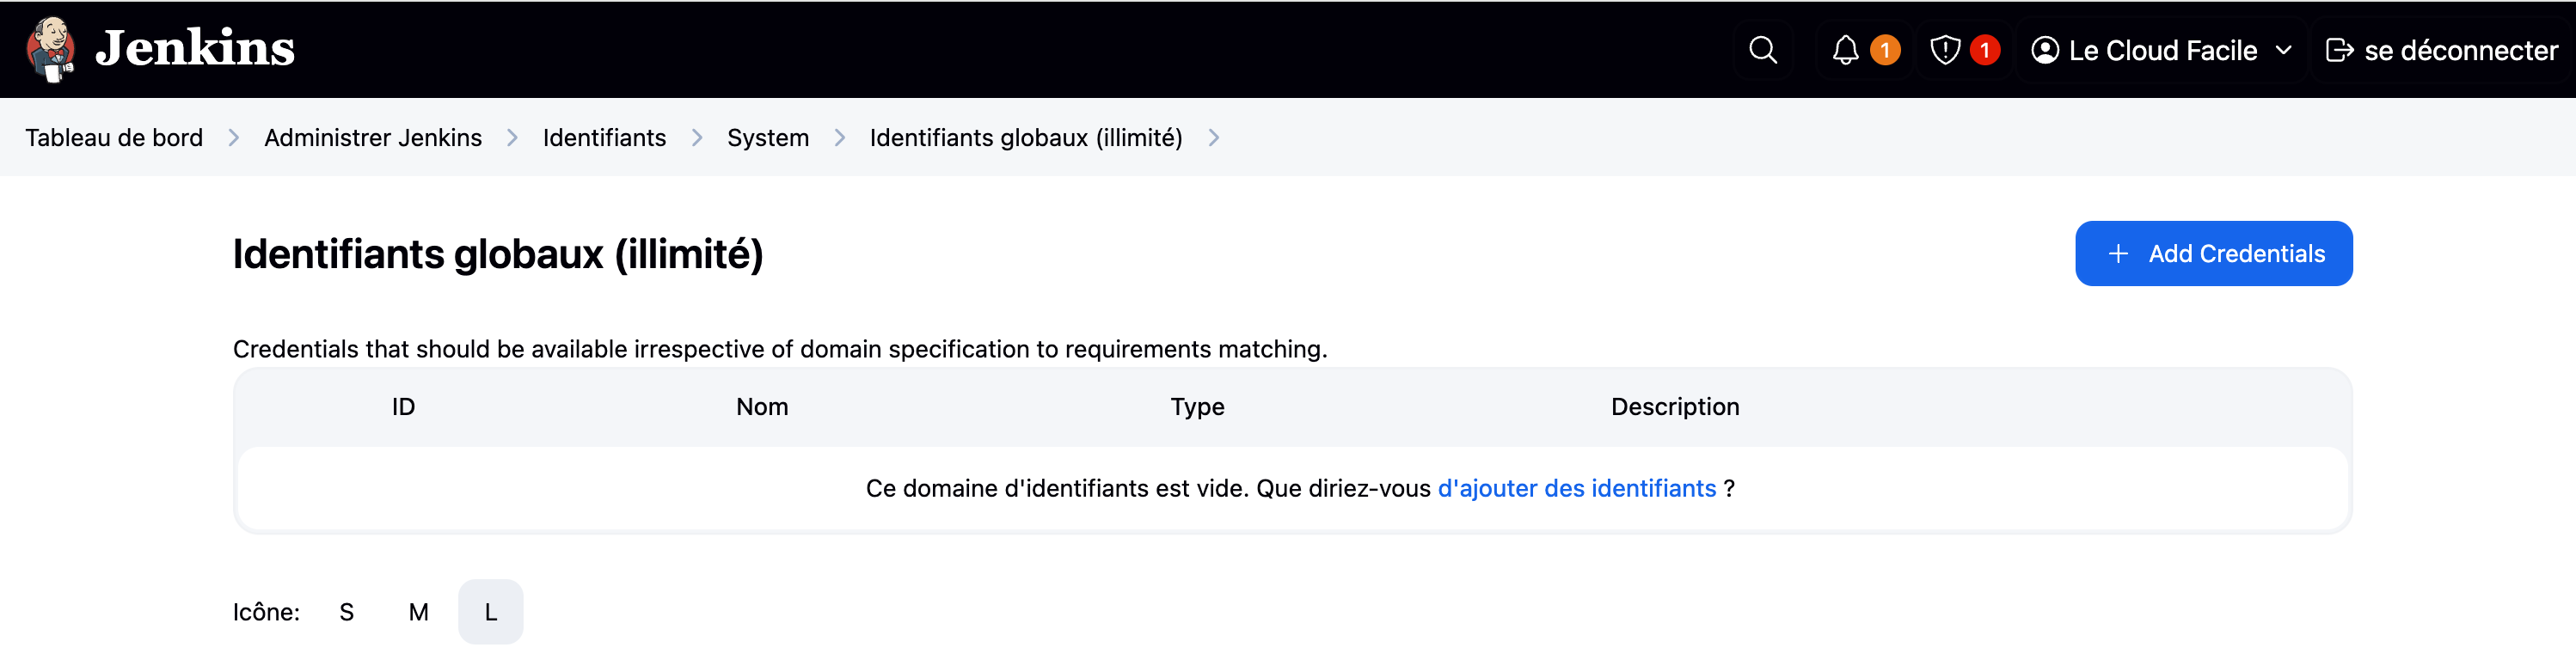Image resolution: width=2576 pixels, height=672 pixels.
Task: Open the search magnifier icon
Action: pos(1763,50)
